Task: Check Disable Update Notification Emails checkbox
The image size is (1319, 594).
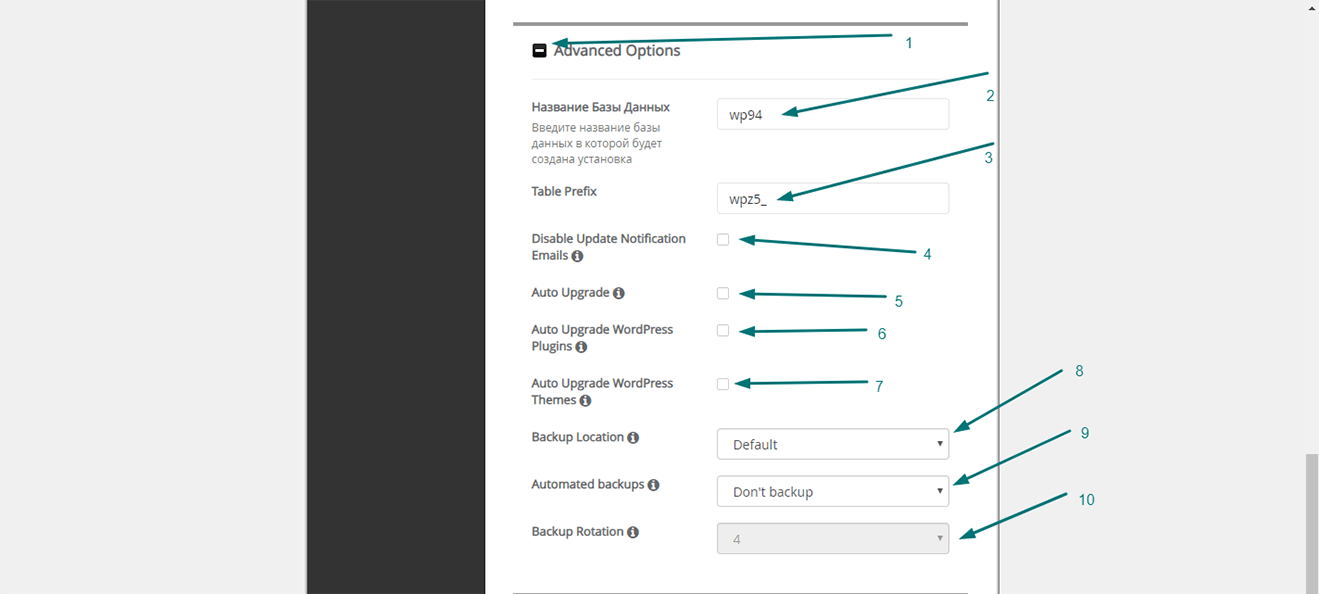Action: coord(723,239)
